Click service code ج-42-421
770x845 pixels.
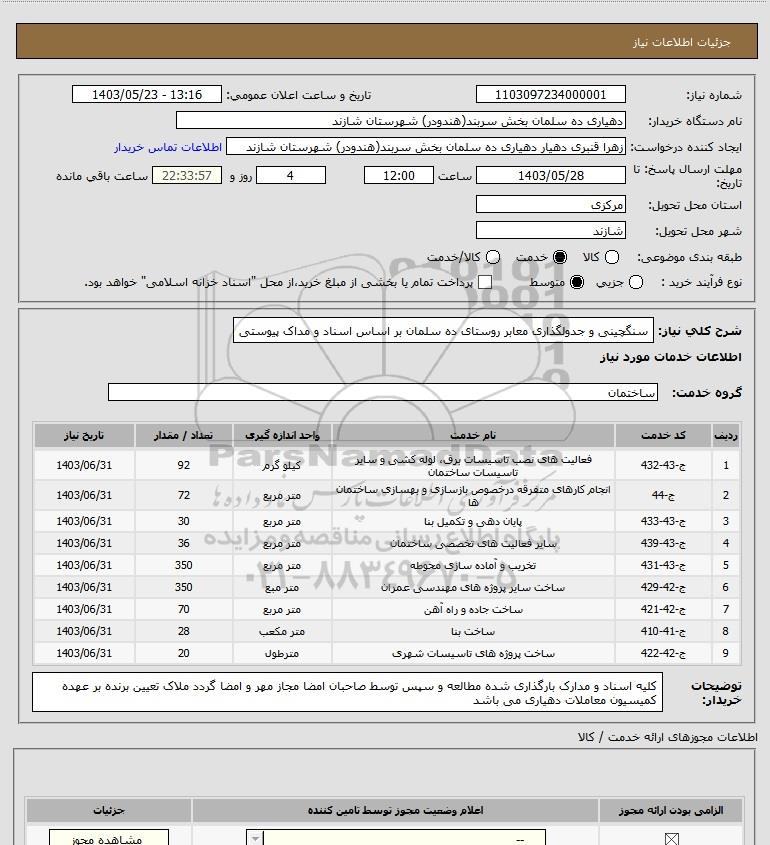[663, 609]
